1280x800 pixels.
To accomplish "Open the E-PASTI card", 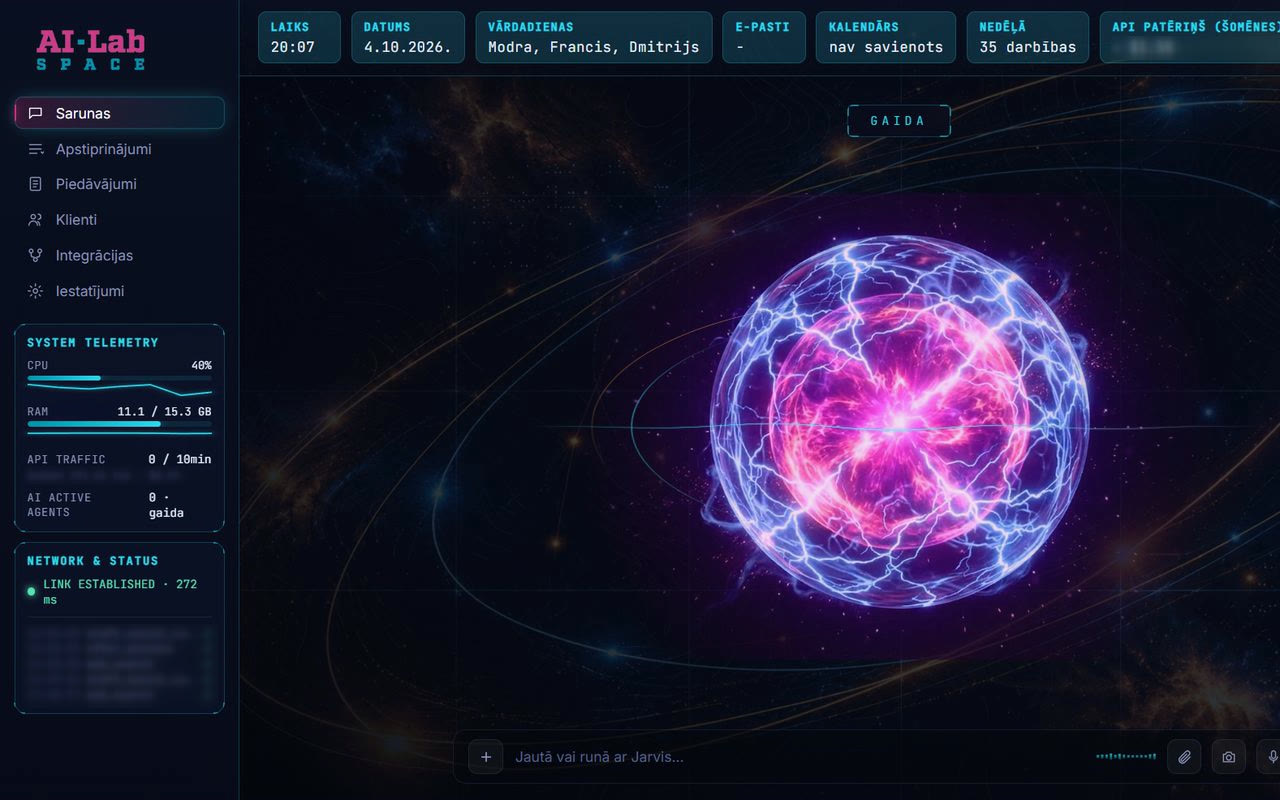I will (764, 37).
